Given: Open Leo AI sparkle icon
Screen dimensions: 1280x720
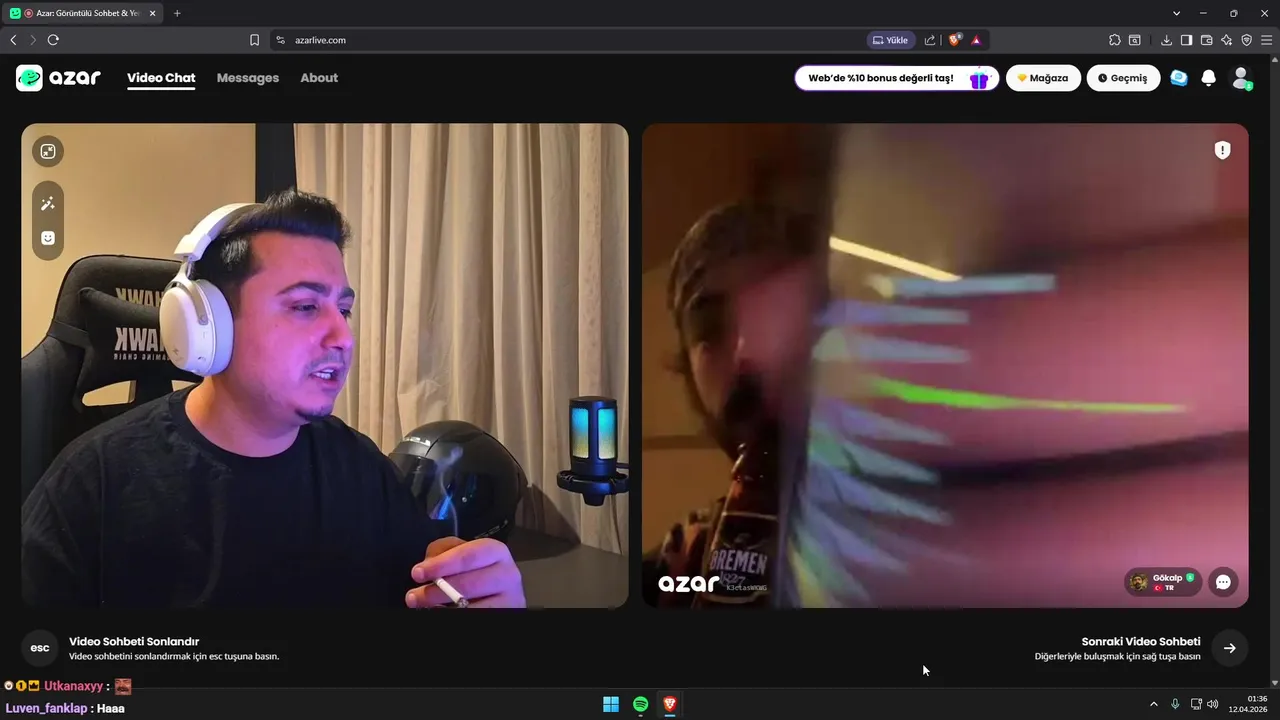Looking at the screenshot, I should [x=1227, y=40].
